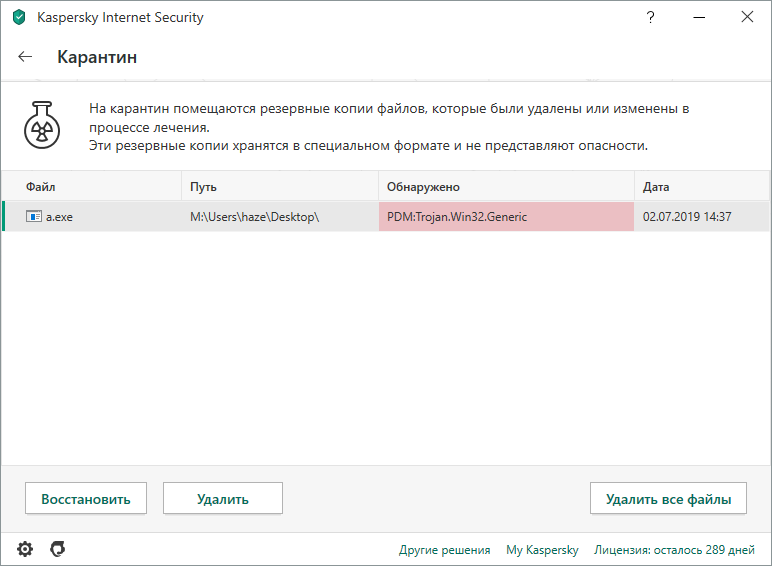772x566 pixels.
Task: Close the Kaspersky window
Action: coord(747,17)
